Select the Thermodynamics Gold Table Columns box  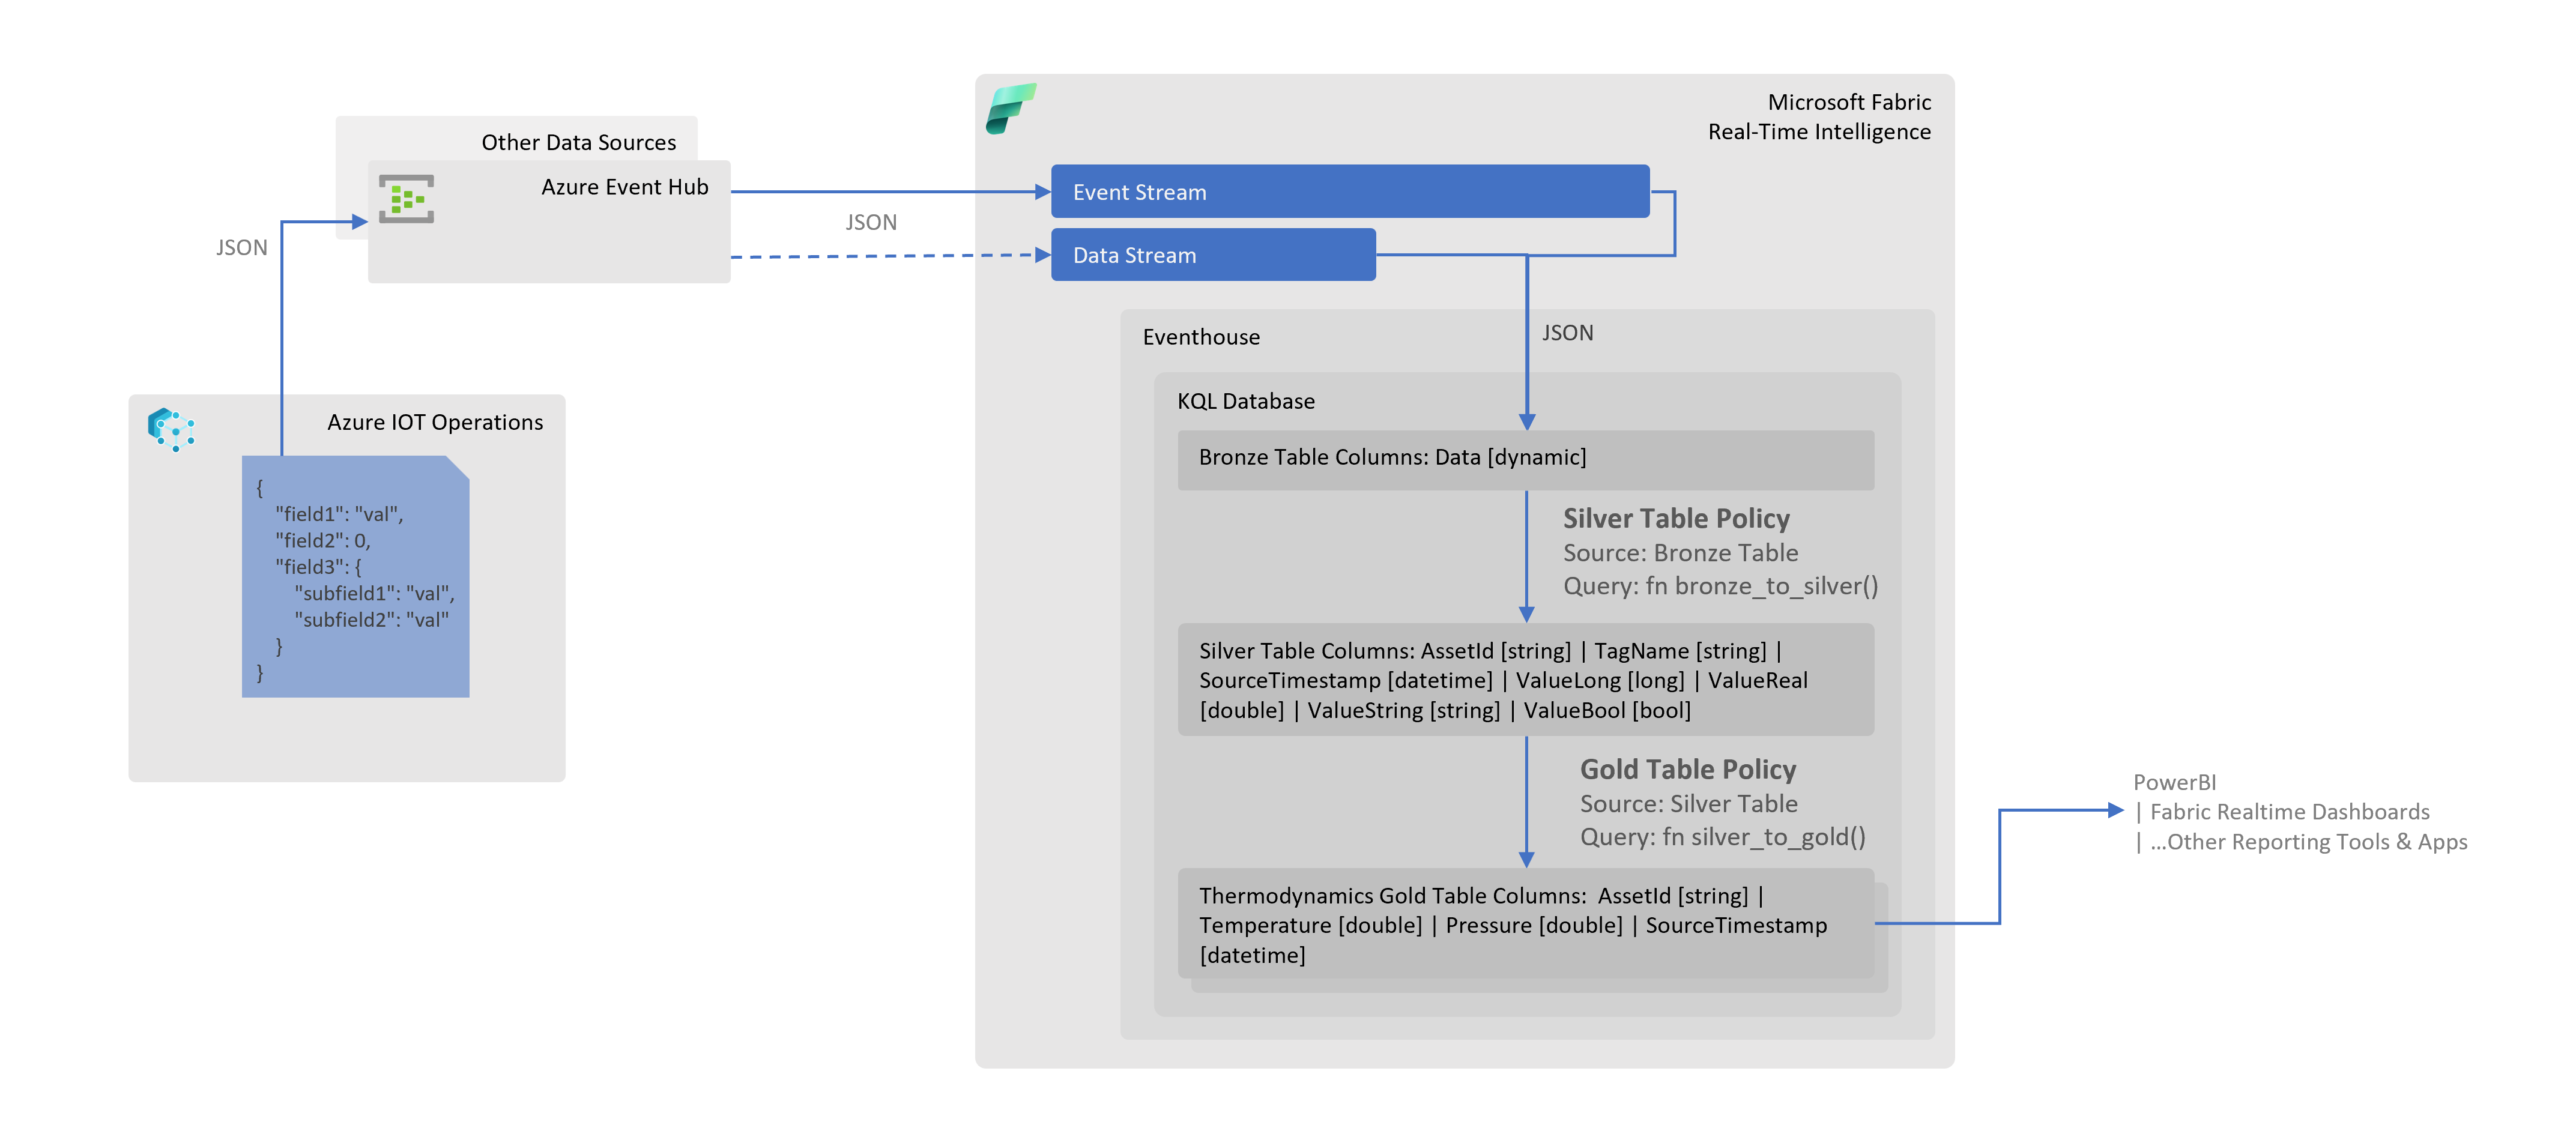pos(1525,924)
